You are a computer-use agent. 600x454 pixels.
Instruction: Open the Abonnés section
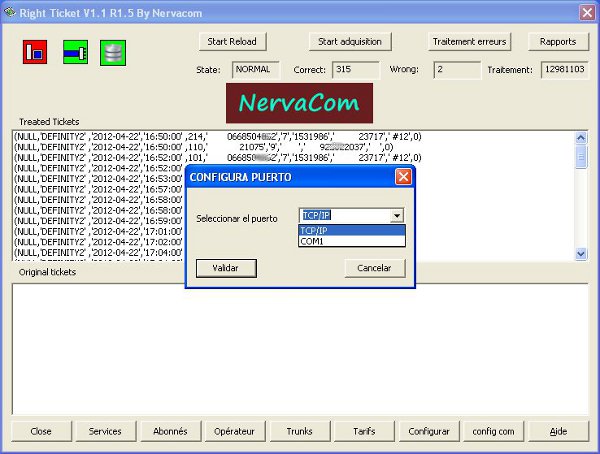point(170,431)
